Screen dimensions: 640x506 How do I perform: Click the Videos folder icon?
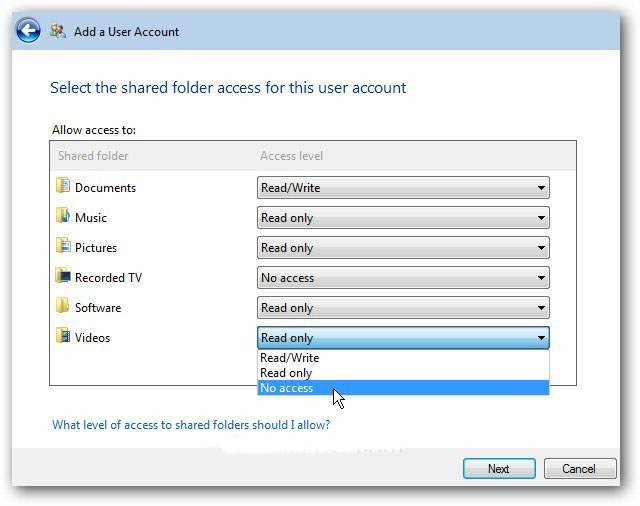[x=63, y=335]
